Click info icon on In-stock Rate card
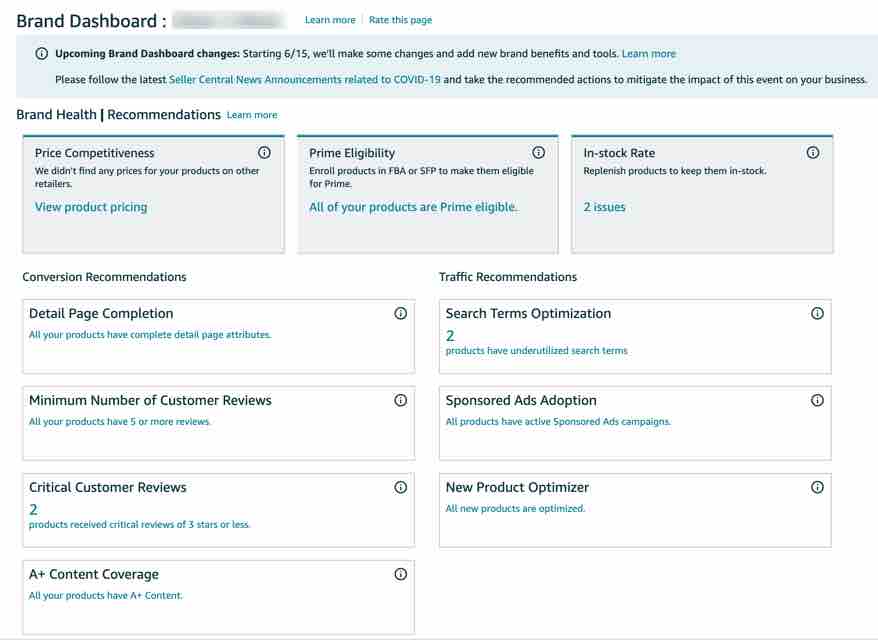Viewport: 878px width, 640px height. pos(813,153)
